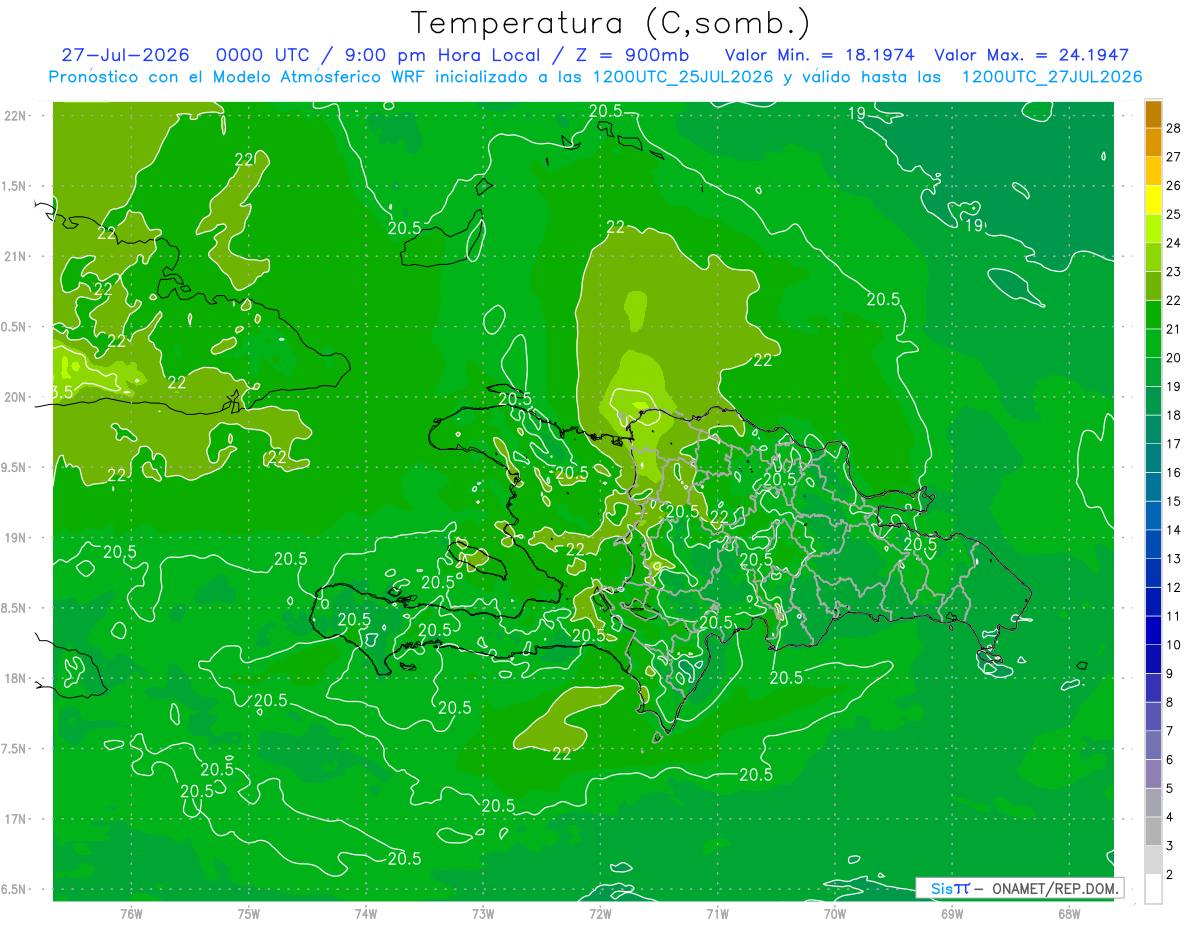Click the legend scale value '12'
Viewport: 1200px width, 927px height.
[1174, 587]
